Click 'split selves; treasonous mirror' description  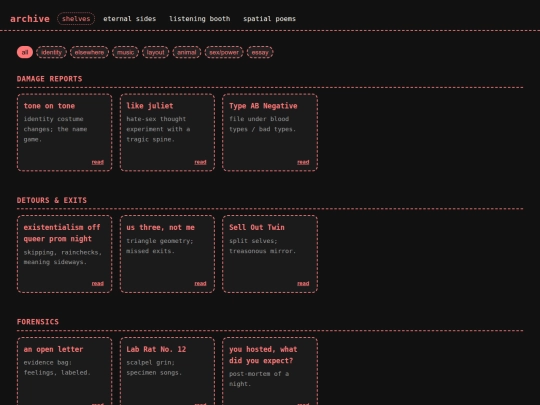[262, 246]
